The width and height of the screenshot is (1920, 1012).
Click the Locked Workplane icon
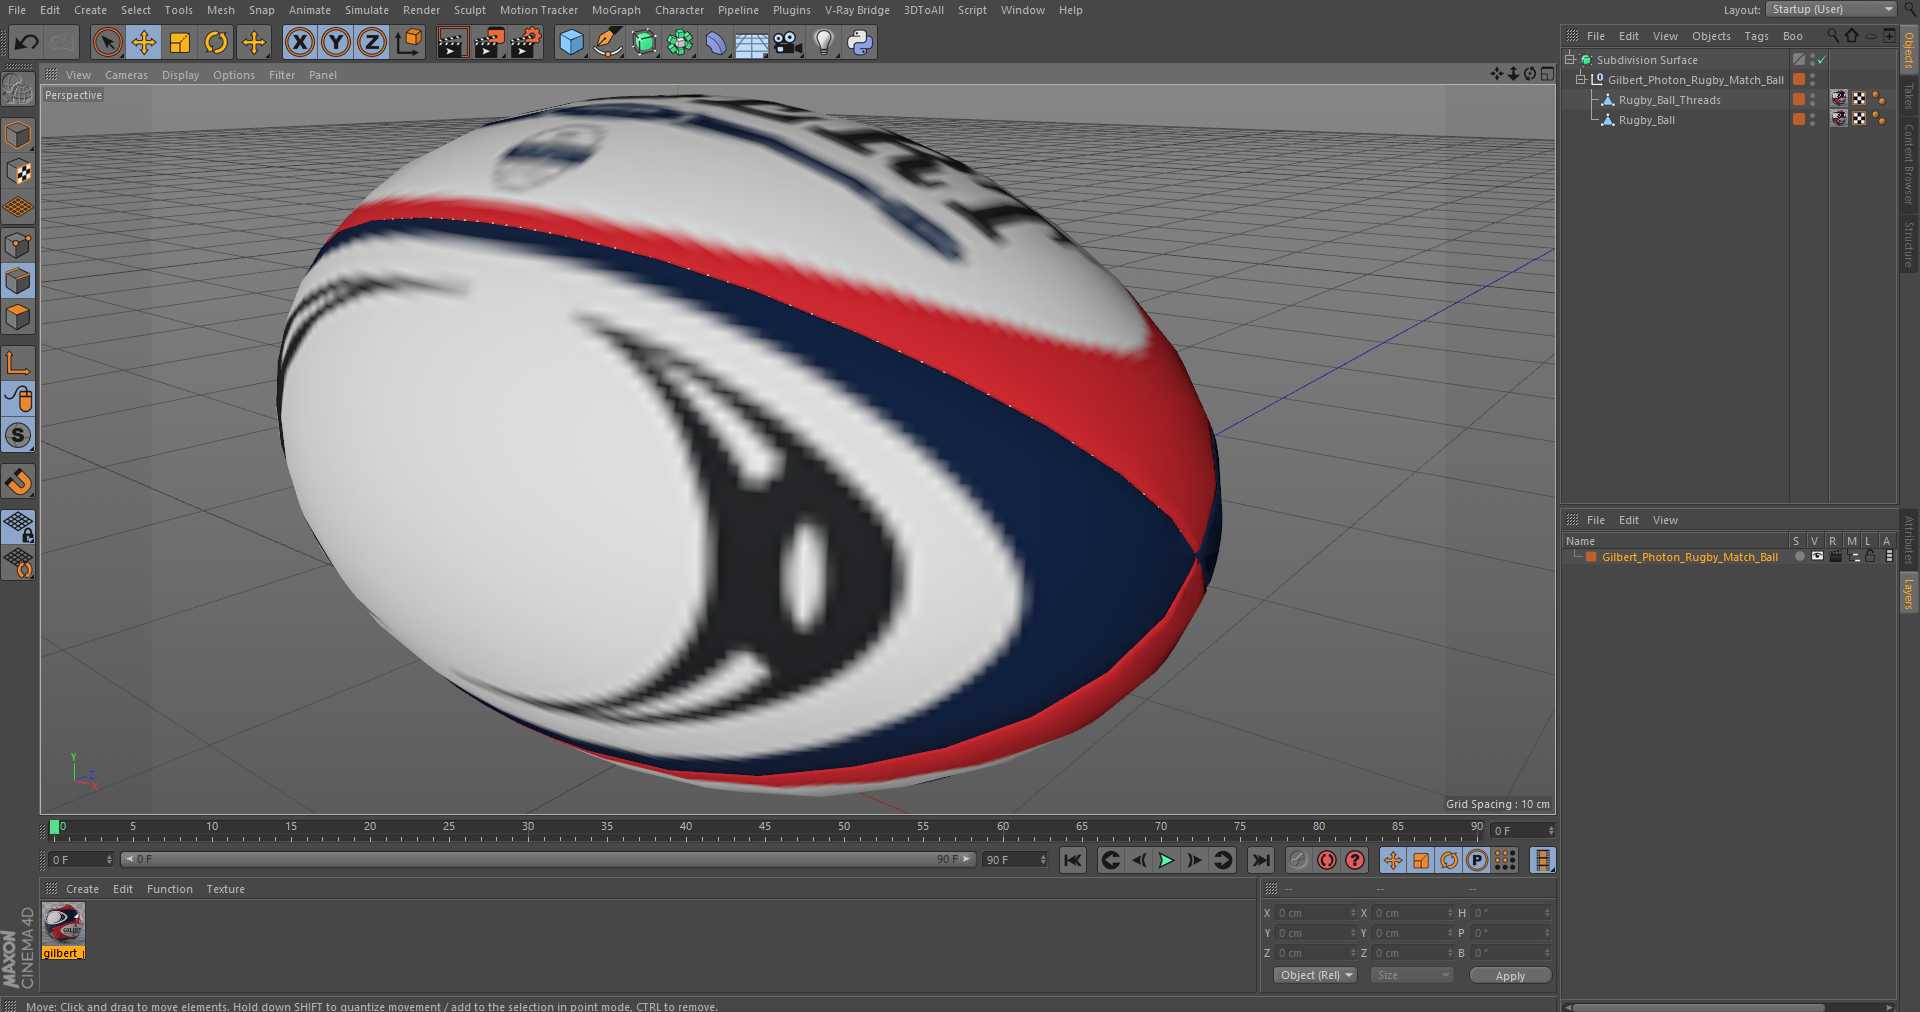[18, 526]
